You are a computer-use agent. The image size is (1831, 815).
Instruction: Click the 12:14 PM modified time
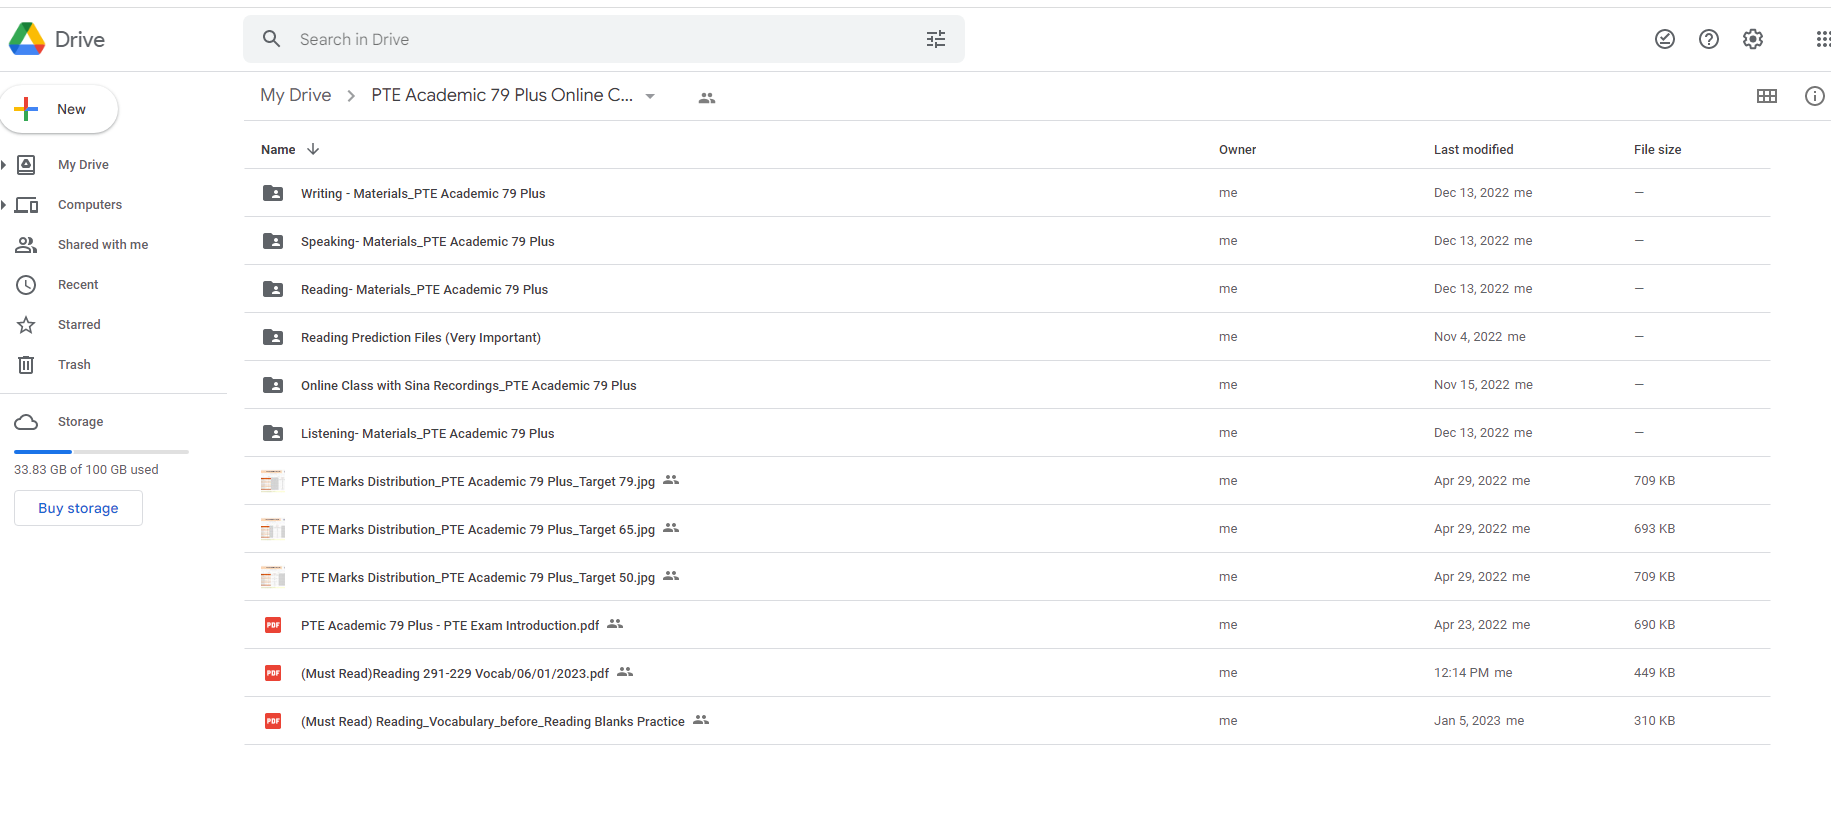click(1461, 673)
